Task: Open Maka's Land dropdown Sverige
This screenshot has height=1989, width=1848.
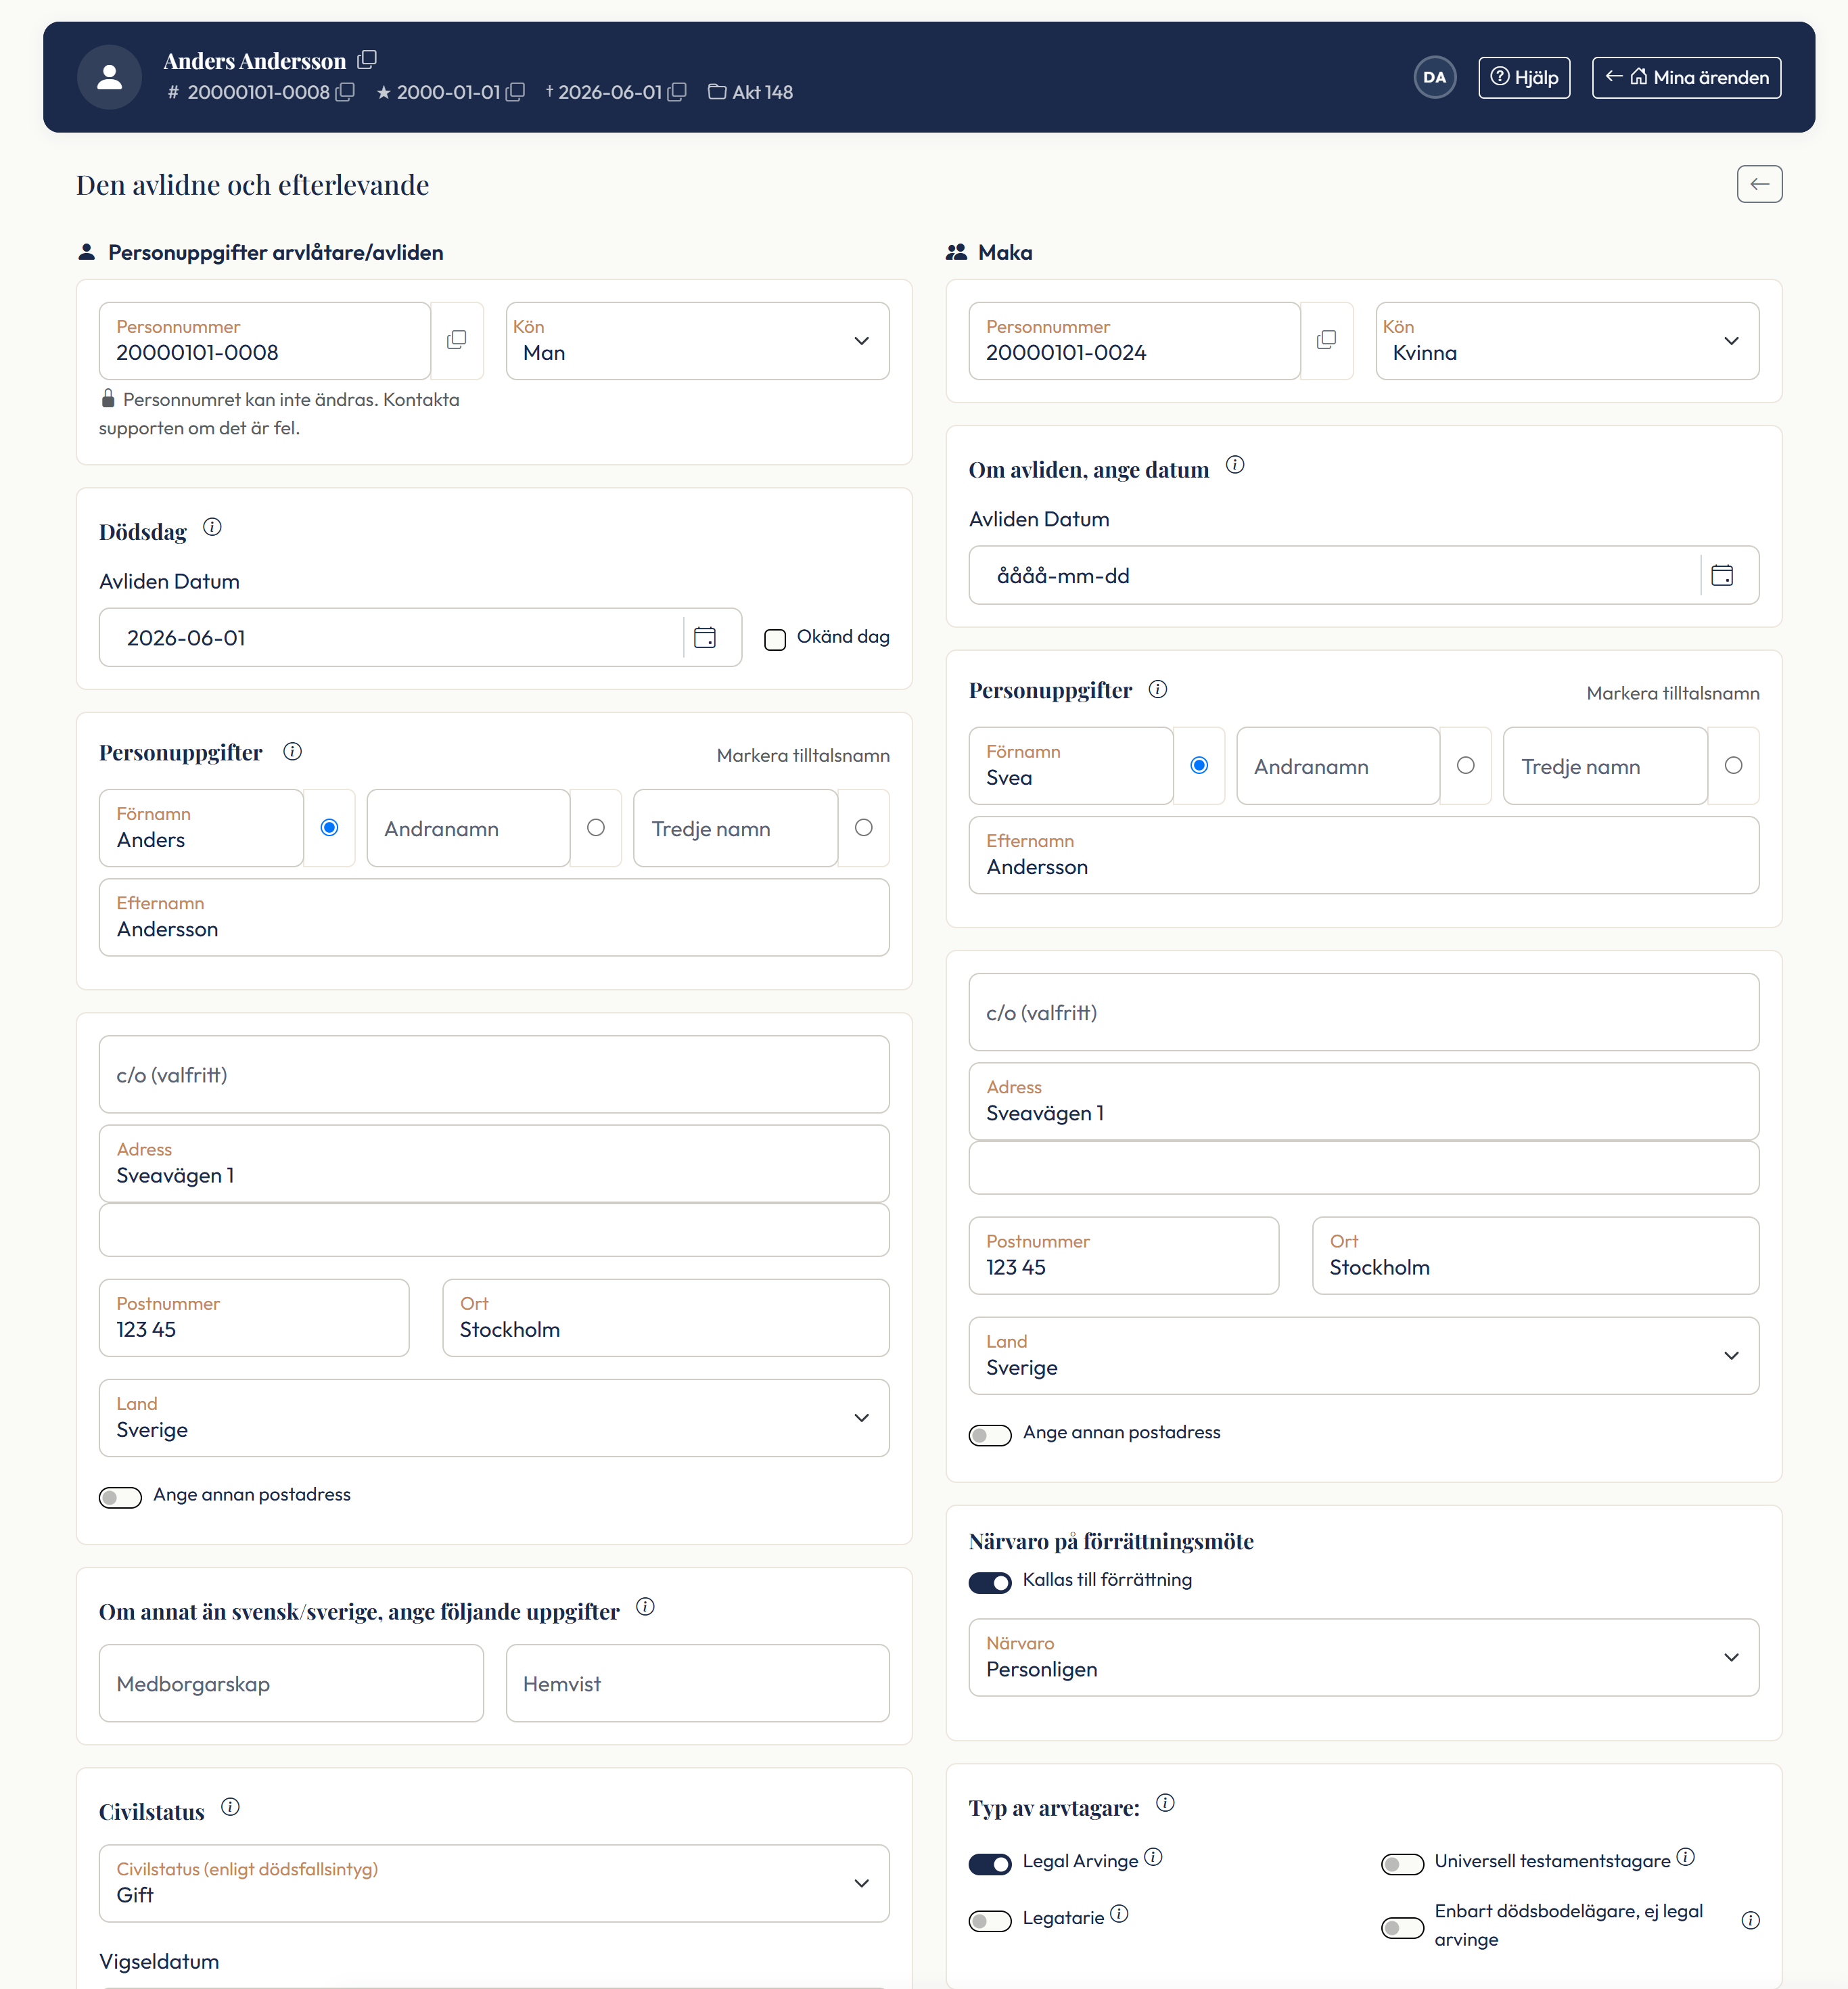Action: pos(1364,1355)
